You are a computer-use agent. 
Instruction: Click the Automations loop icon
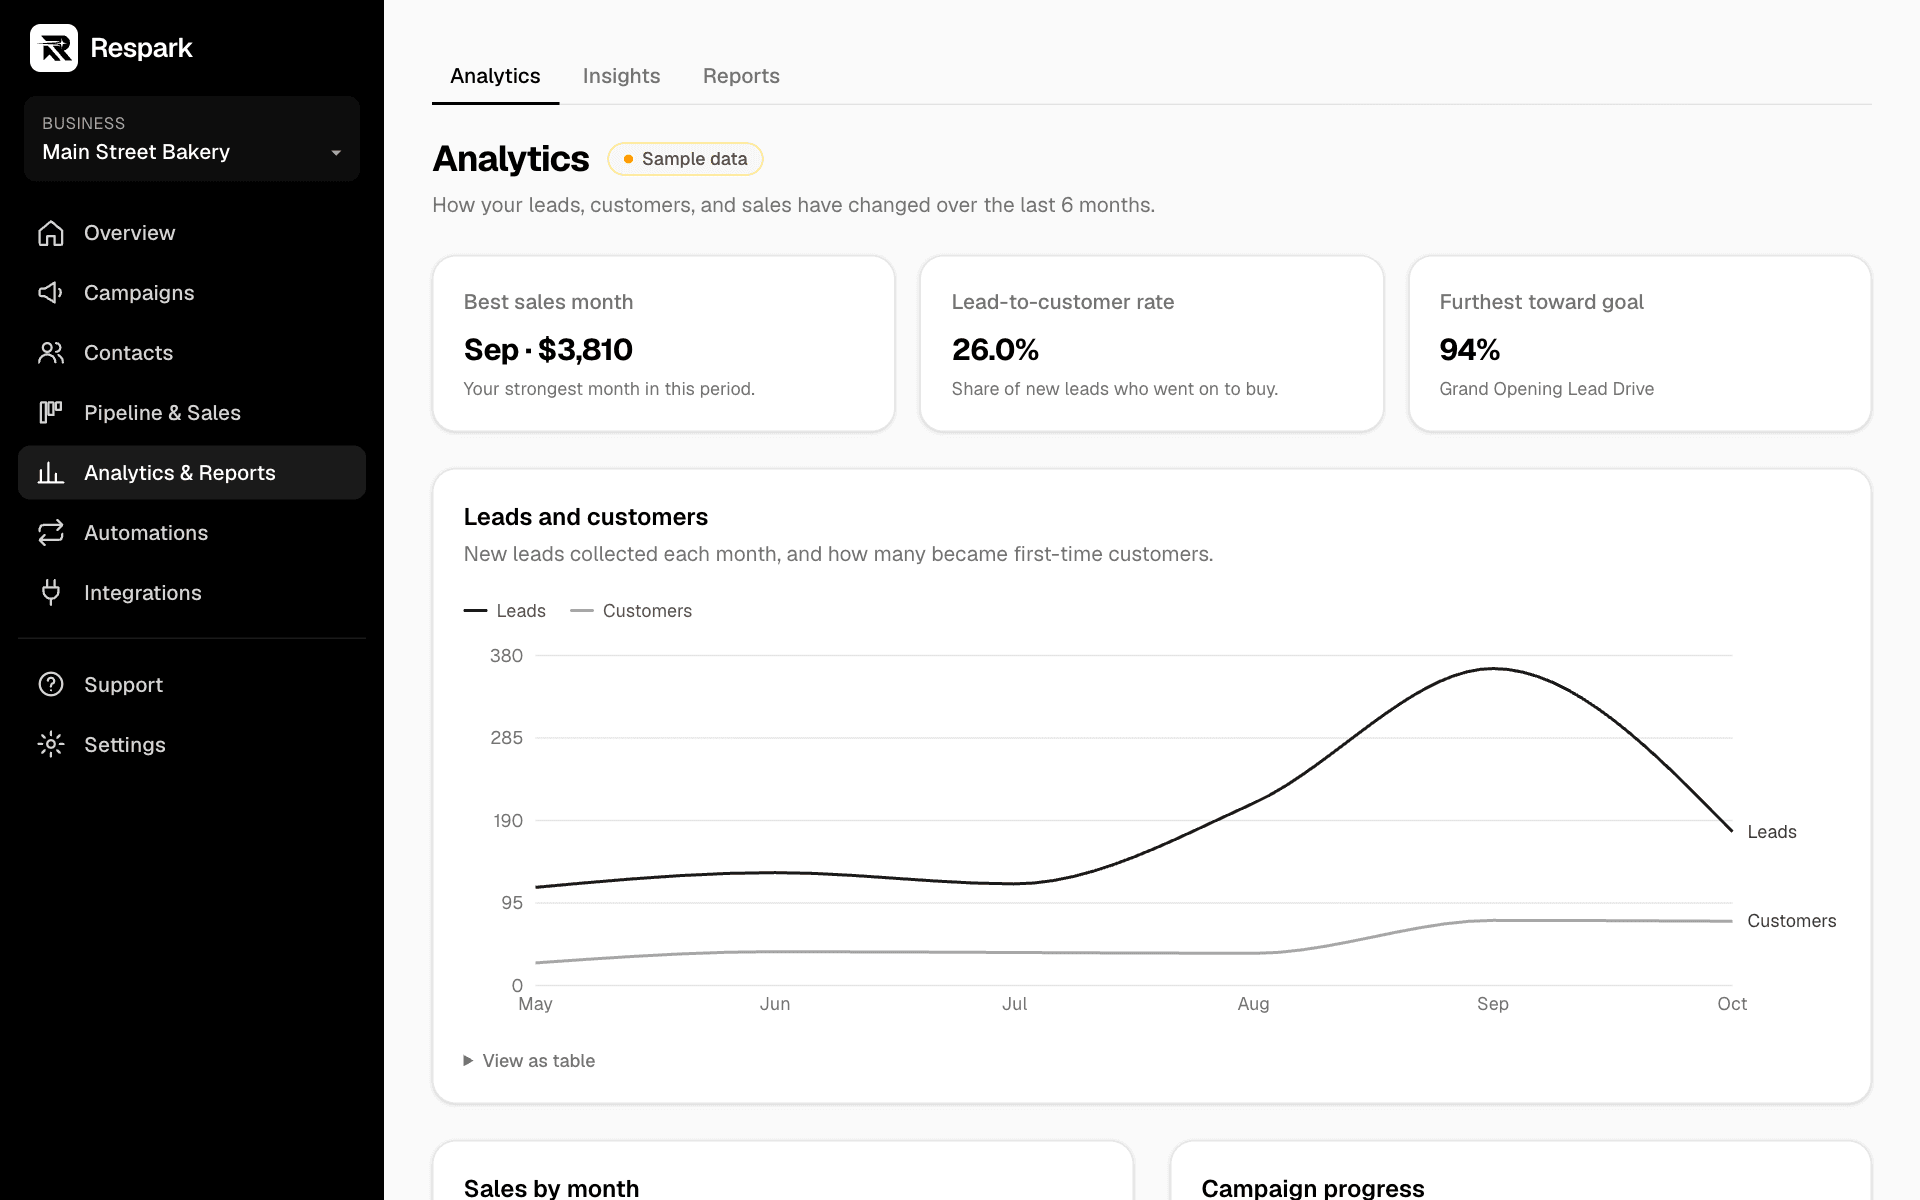[x=51, y=533]
